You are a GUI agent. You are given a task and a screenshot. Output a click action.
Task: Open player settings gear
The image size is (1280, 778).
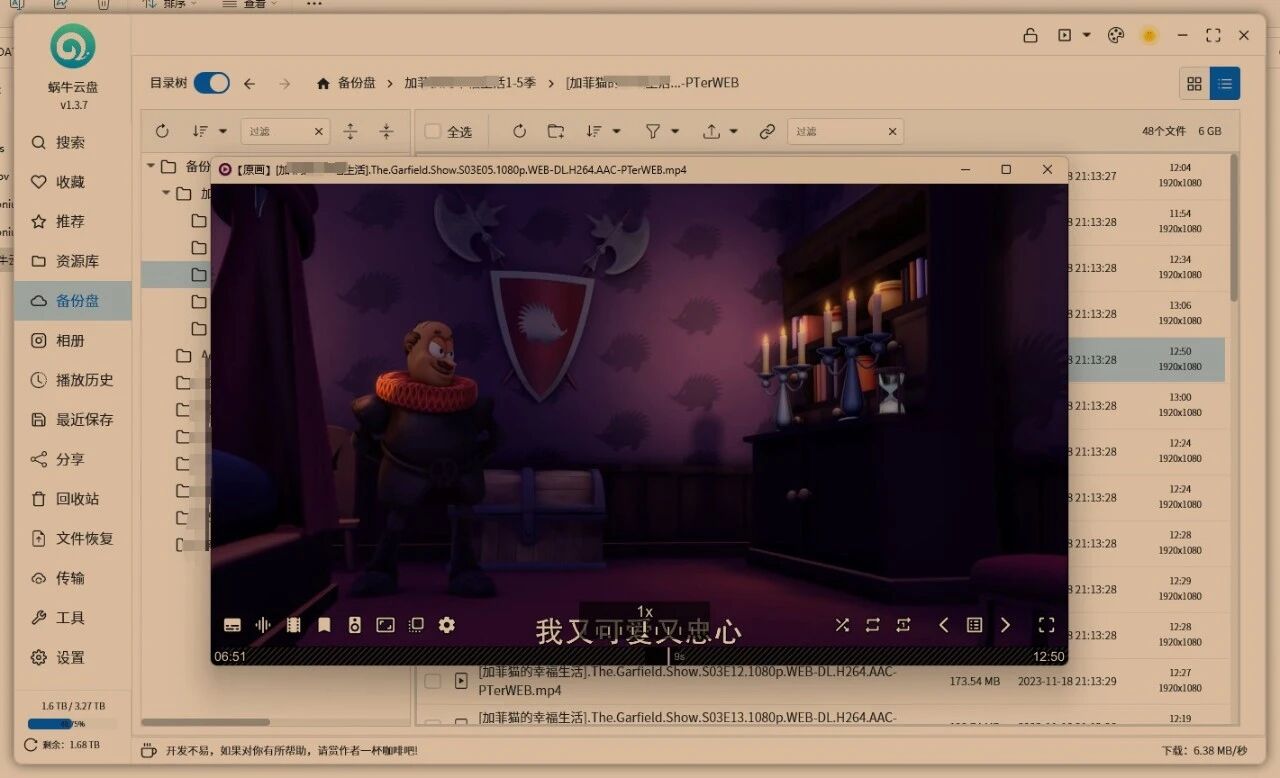click(447, 625)
